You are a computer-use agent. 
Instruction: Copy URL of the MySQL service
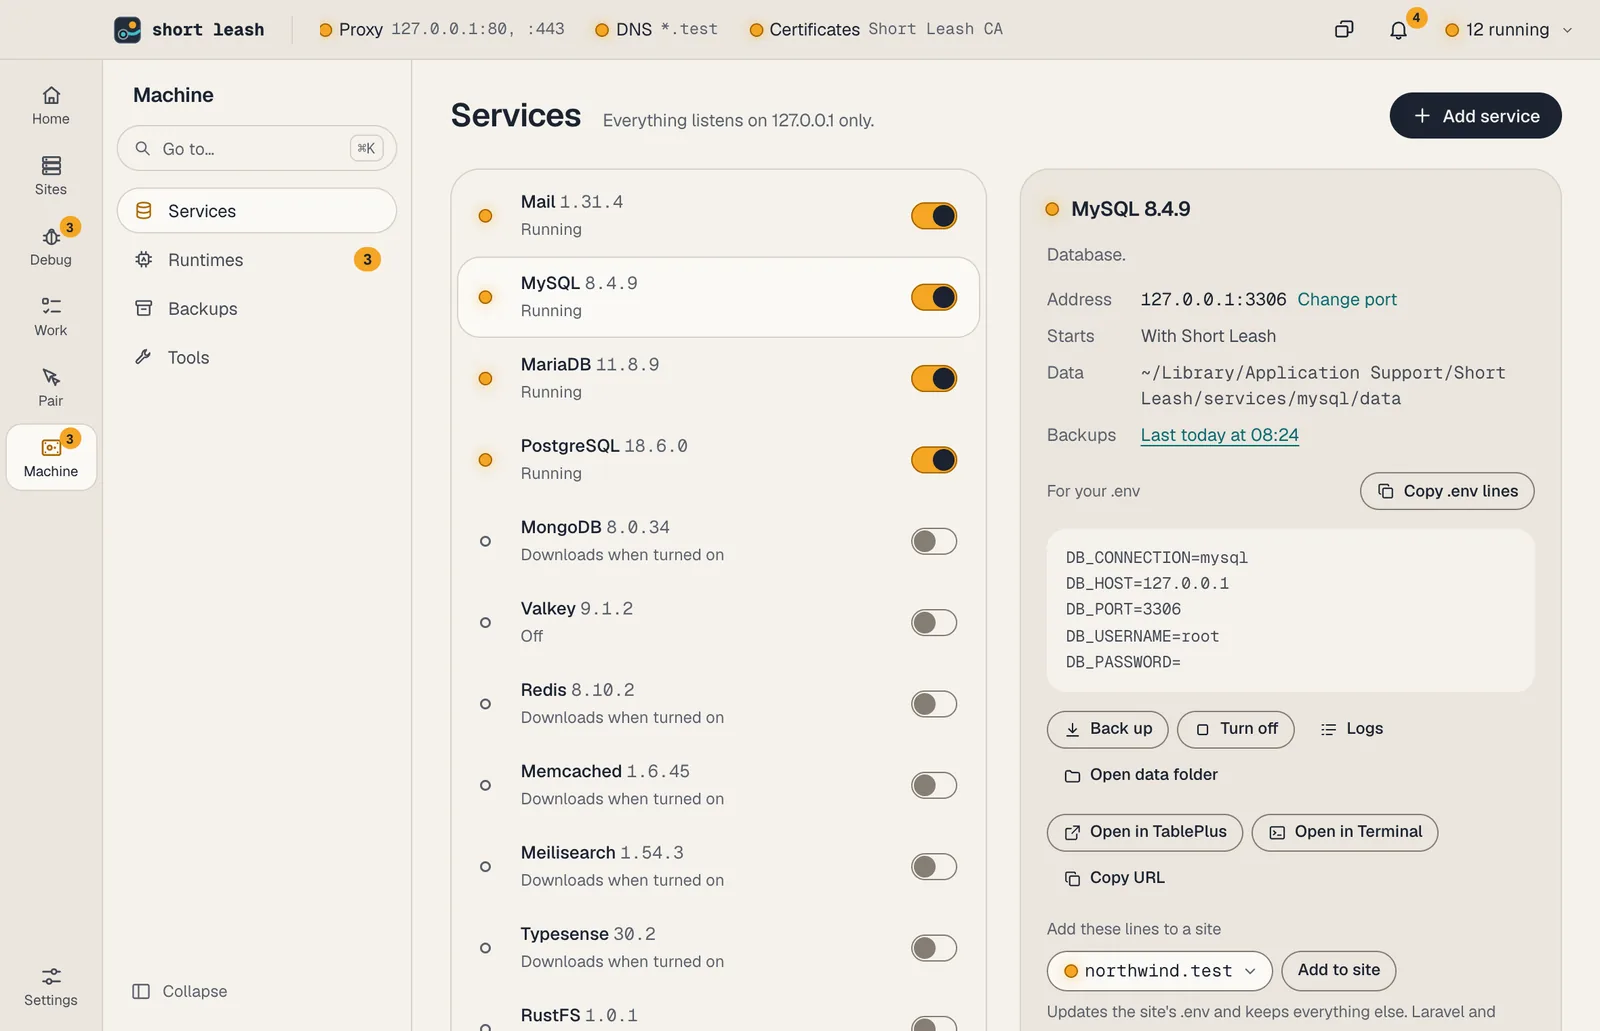click(x=1115, y=878)
